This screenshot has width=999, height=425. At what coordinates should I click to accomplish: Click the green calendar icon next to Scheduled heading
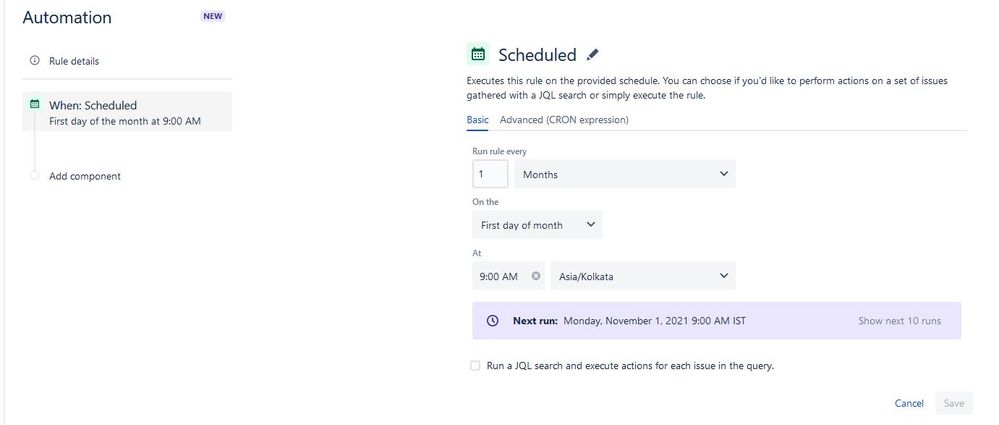tap(478, 54)
